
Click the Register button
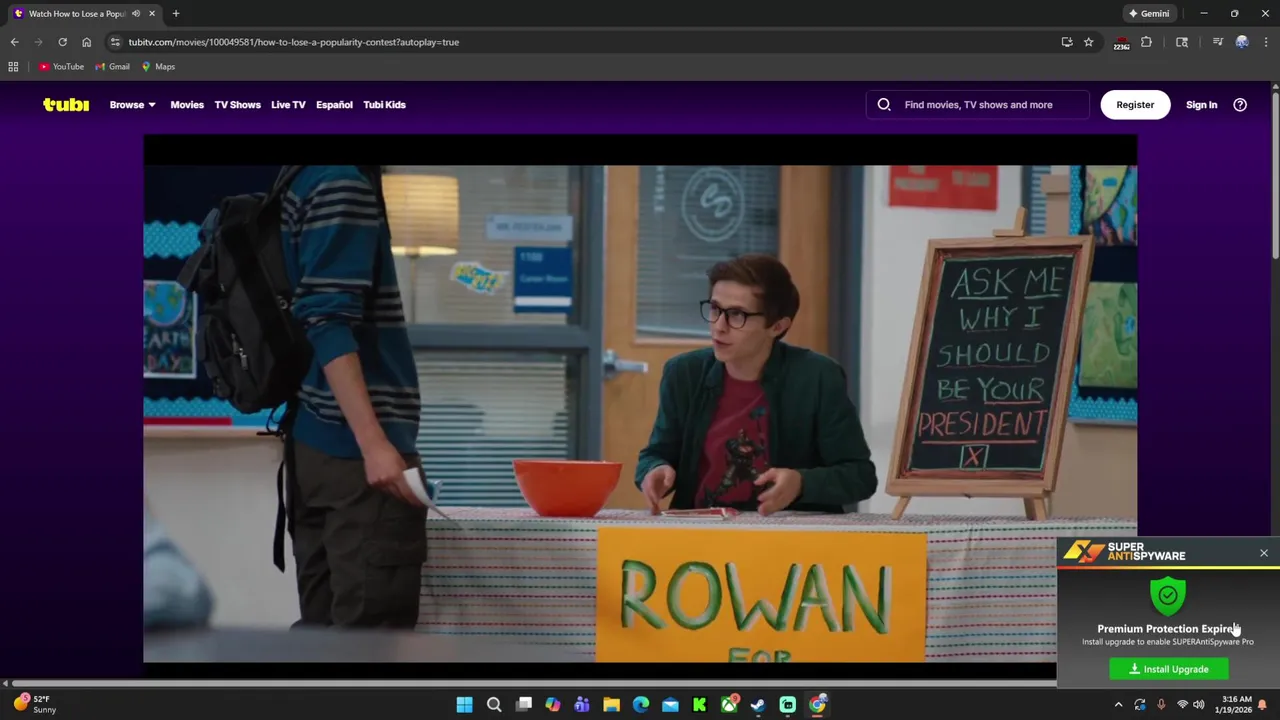point(1135,104)
